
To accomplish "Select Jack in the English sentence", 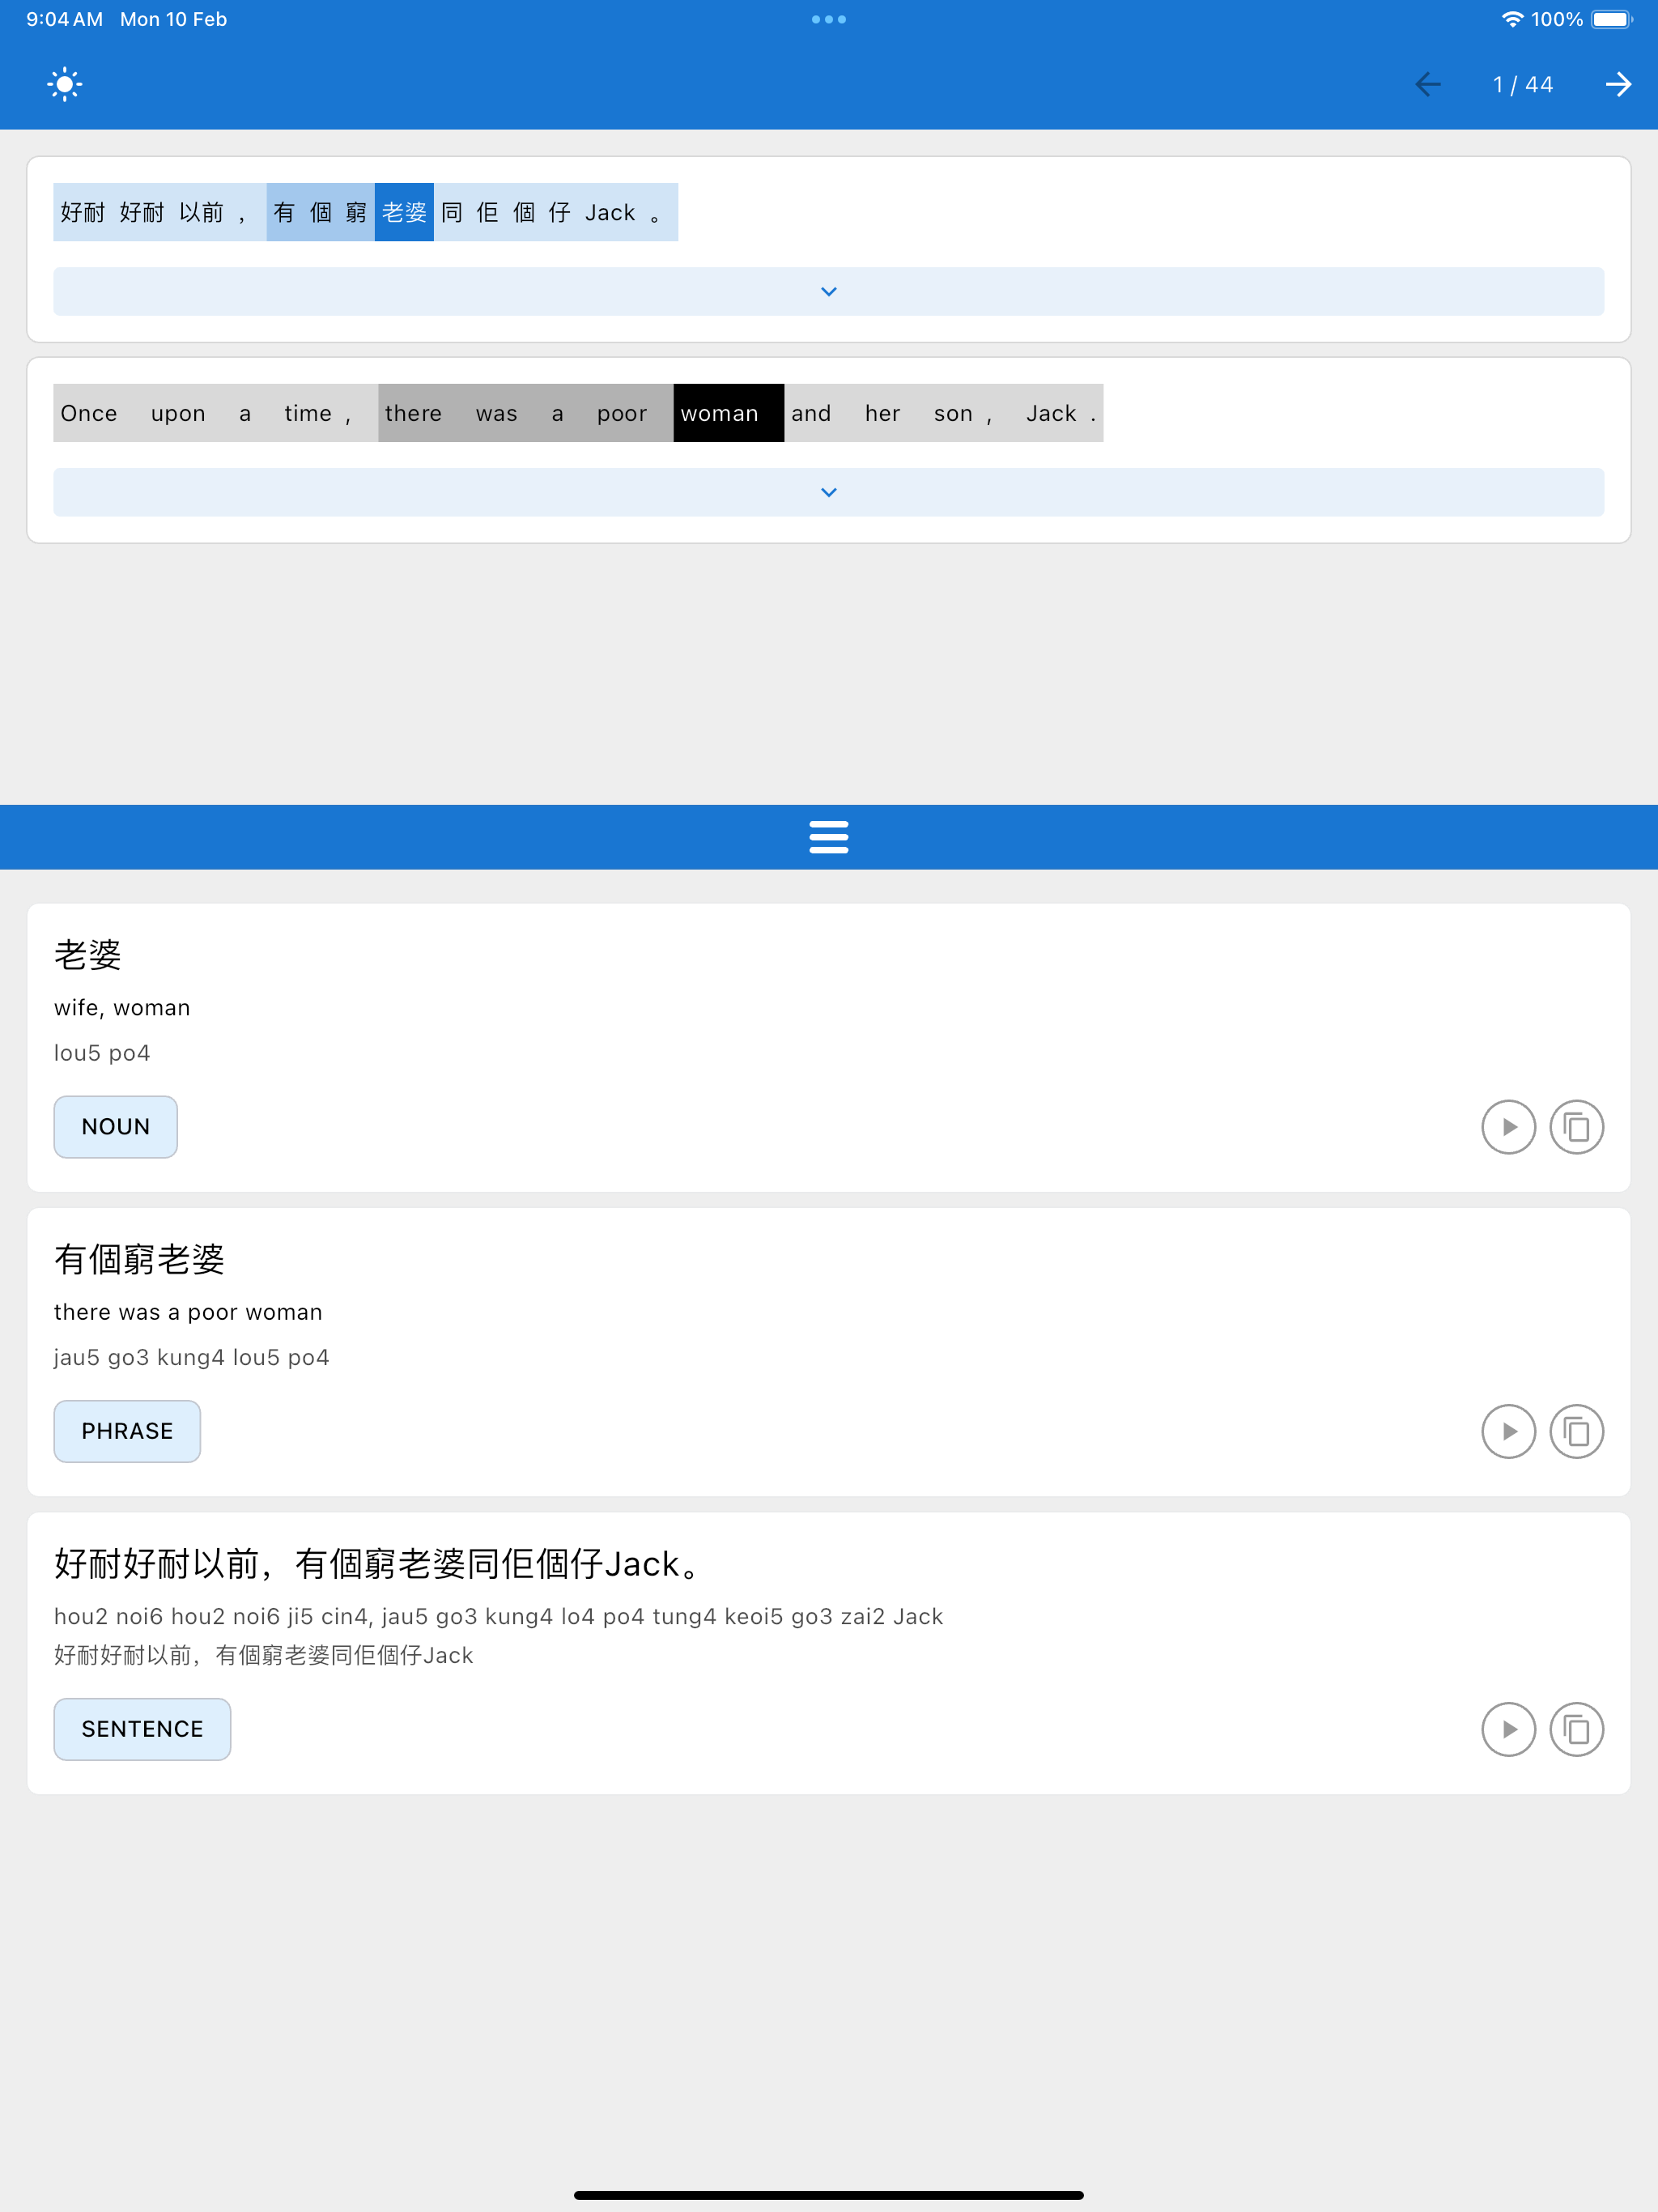I will pyautogui.click(x=1051, y=413).
